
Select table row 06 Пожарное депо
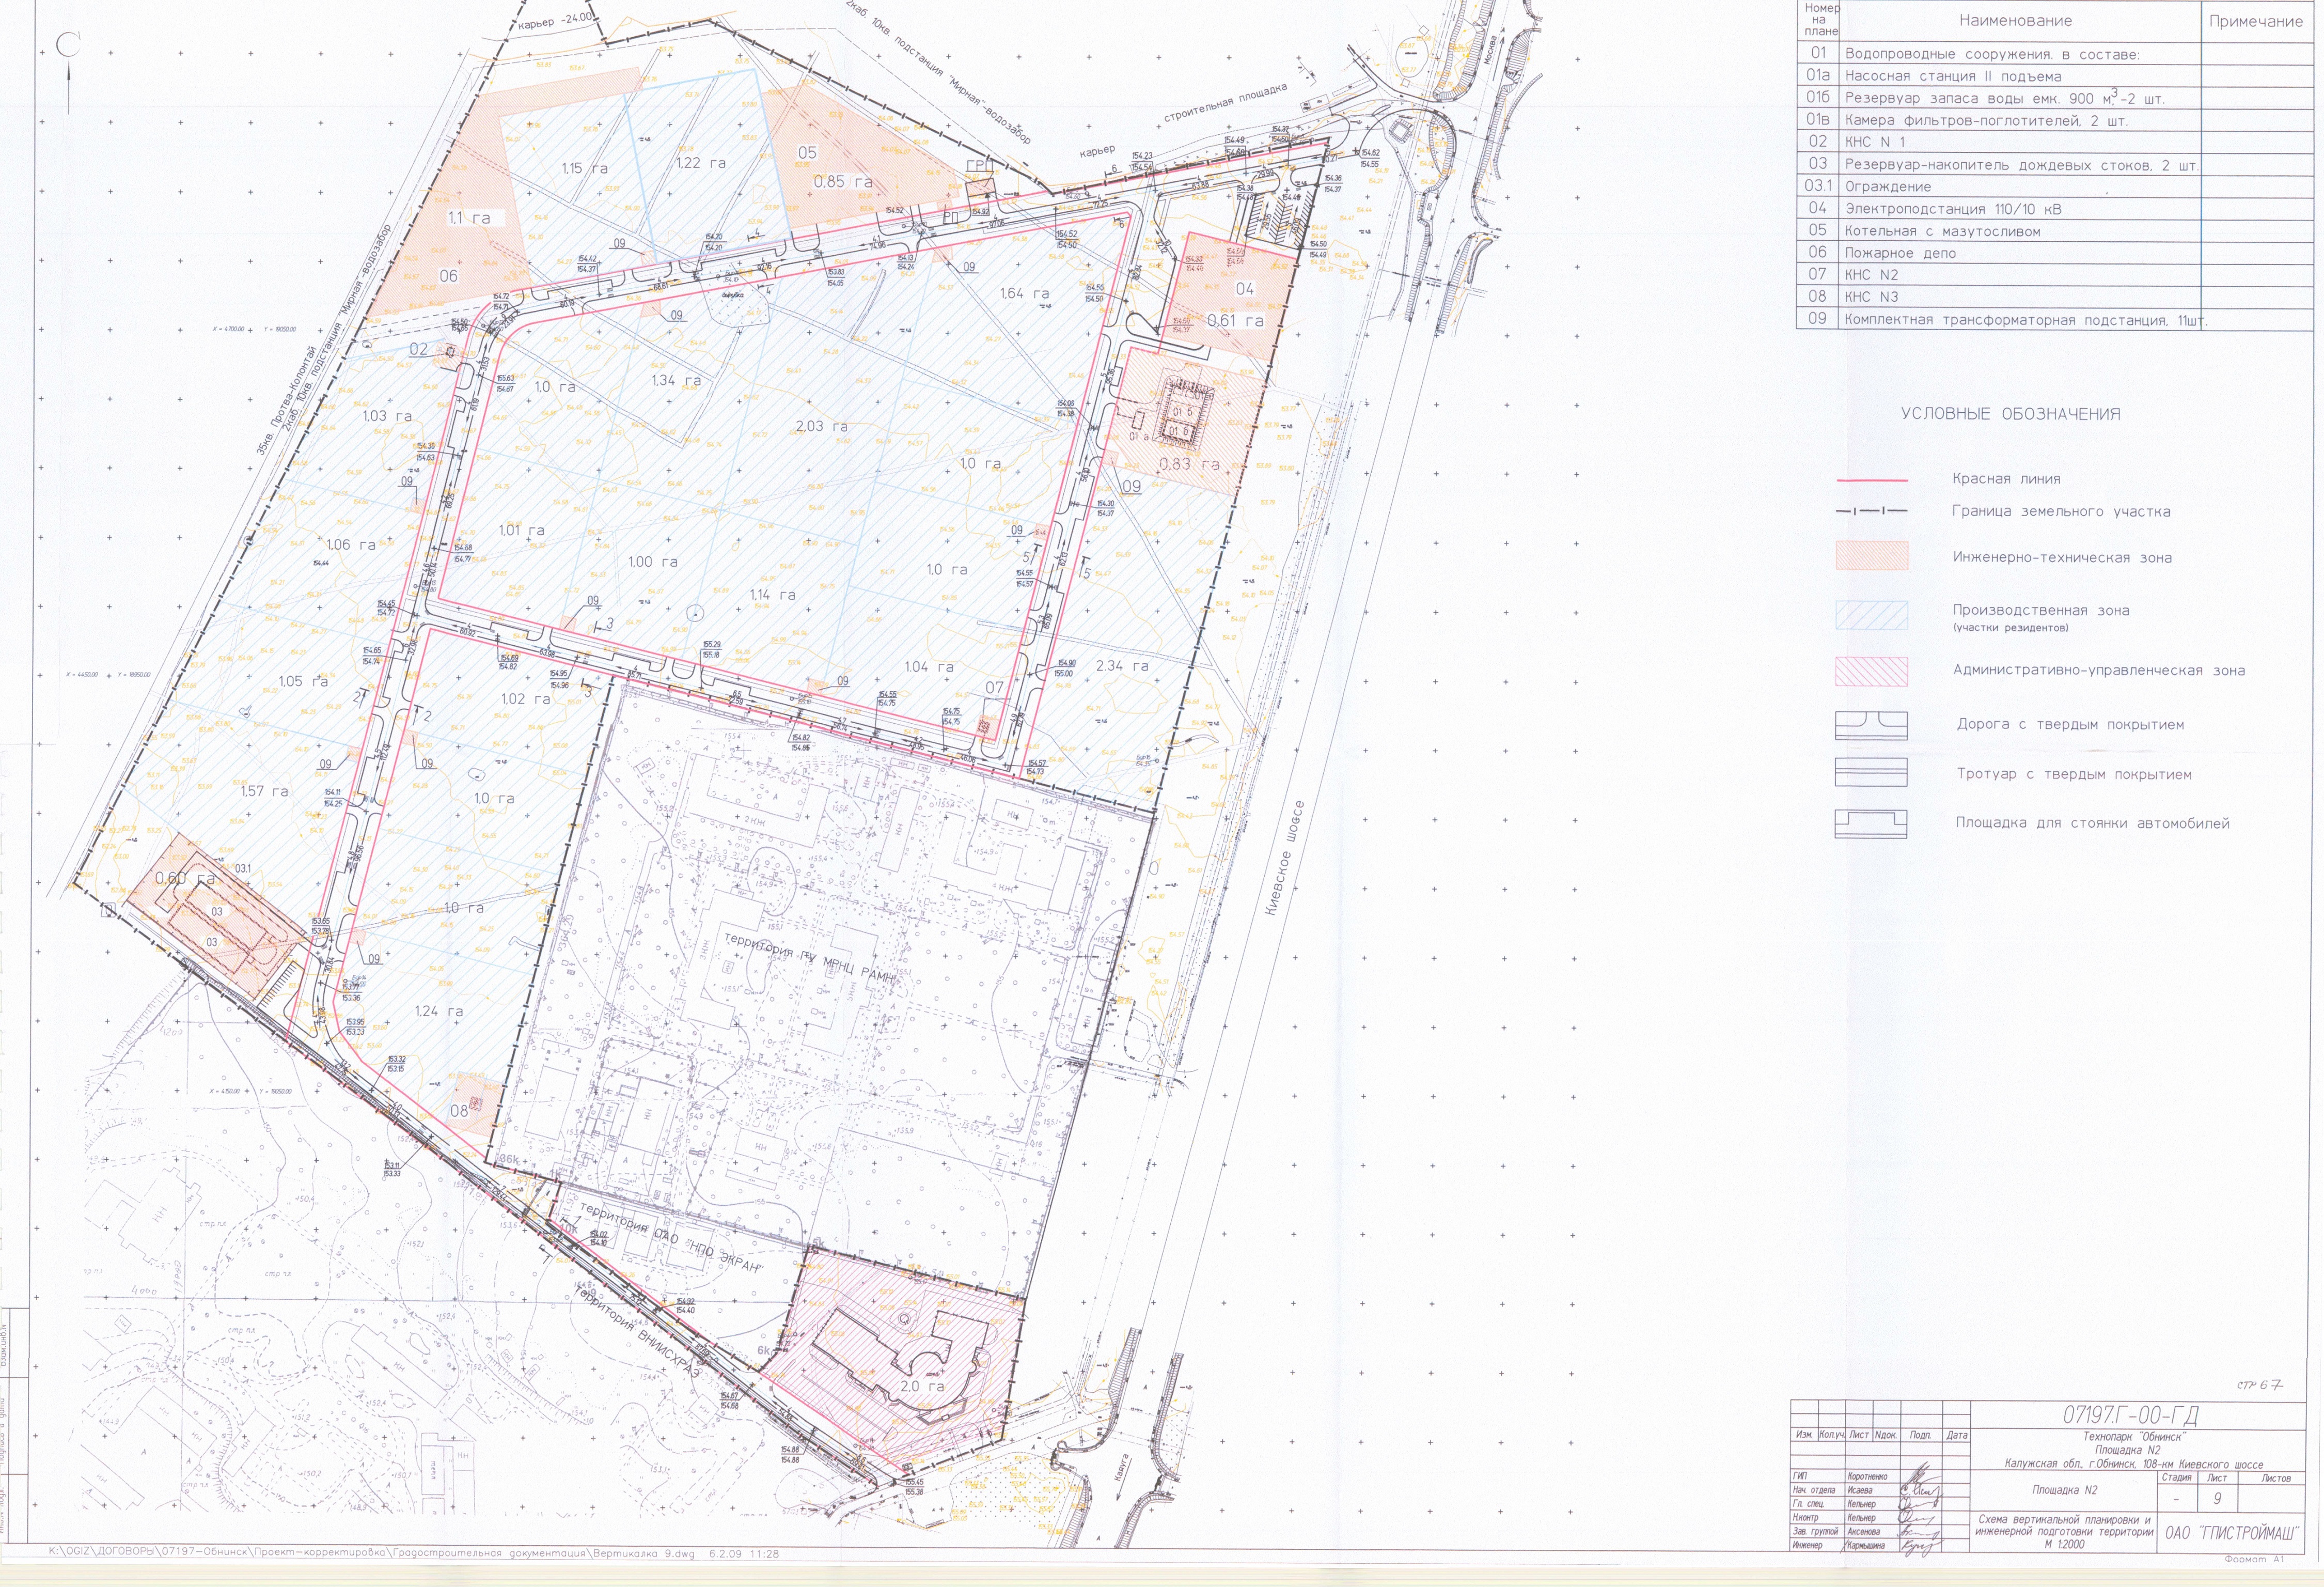point(1900,253)
